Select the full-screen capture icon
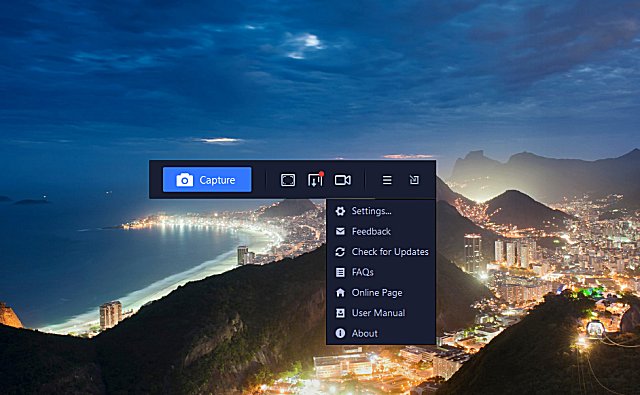This screenshot has height=395, width=640. pos(288,180)
